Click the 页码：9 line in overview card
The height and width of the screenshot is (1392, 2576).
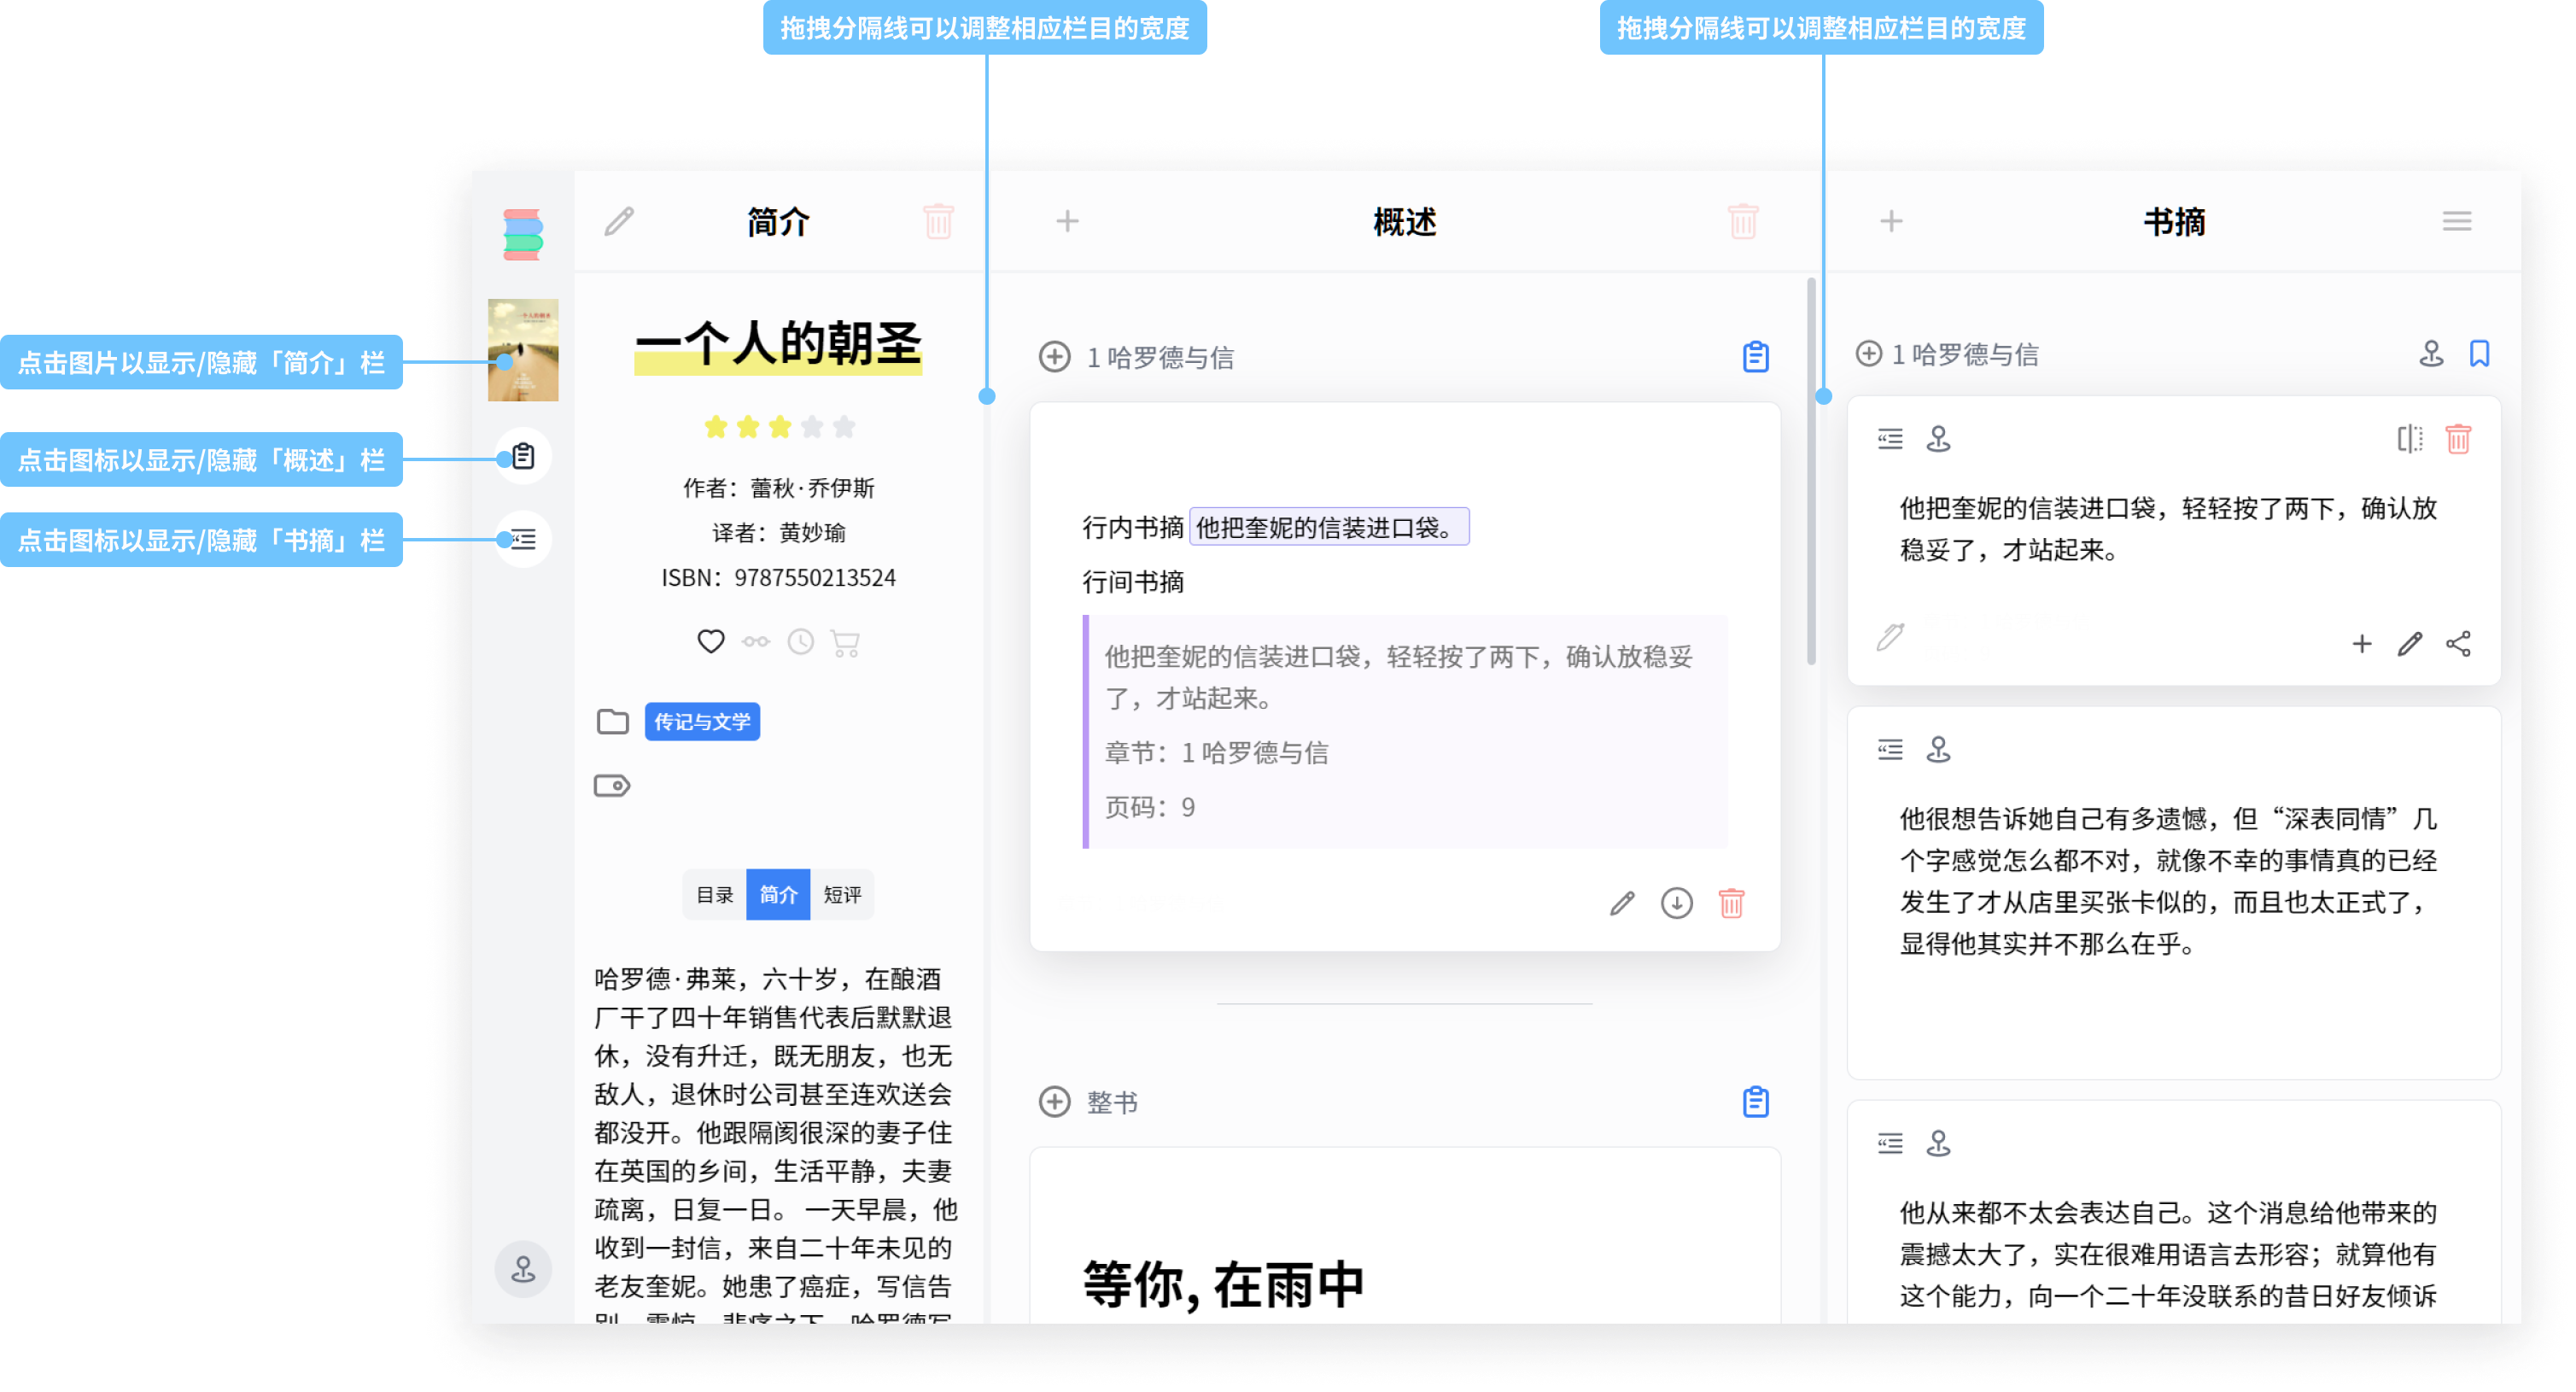point(1149,807)
